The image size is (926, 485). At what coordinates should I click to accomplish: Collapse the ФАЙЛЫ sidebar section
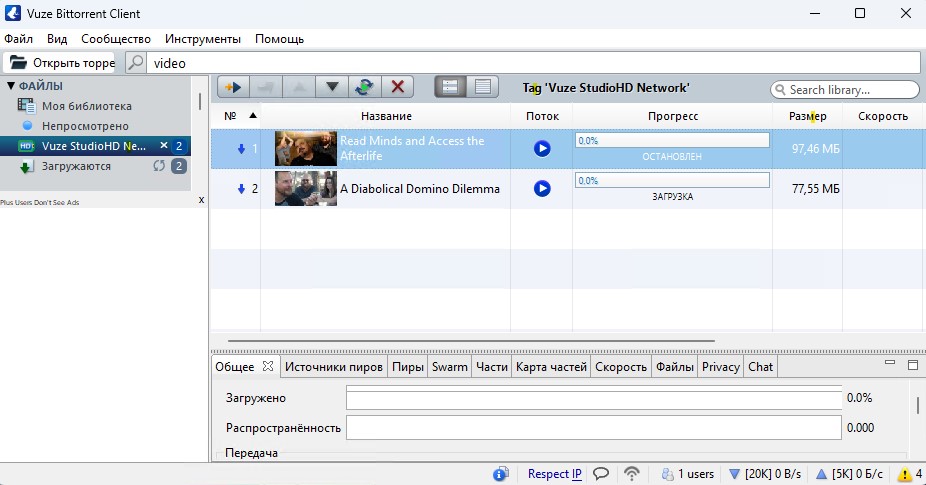pos(11,86)
